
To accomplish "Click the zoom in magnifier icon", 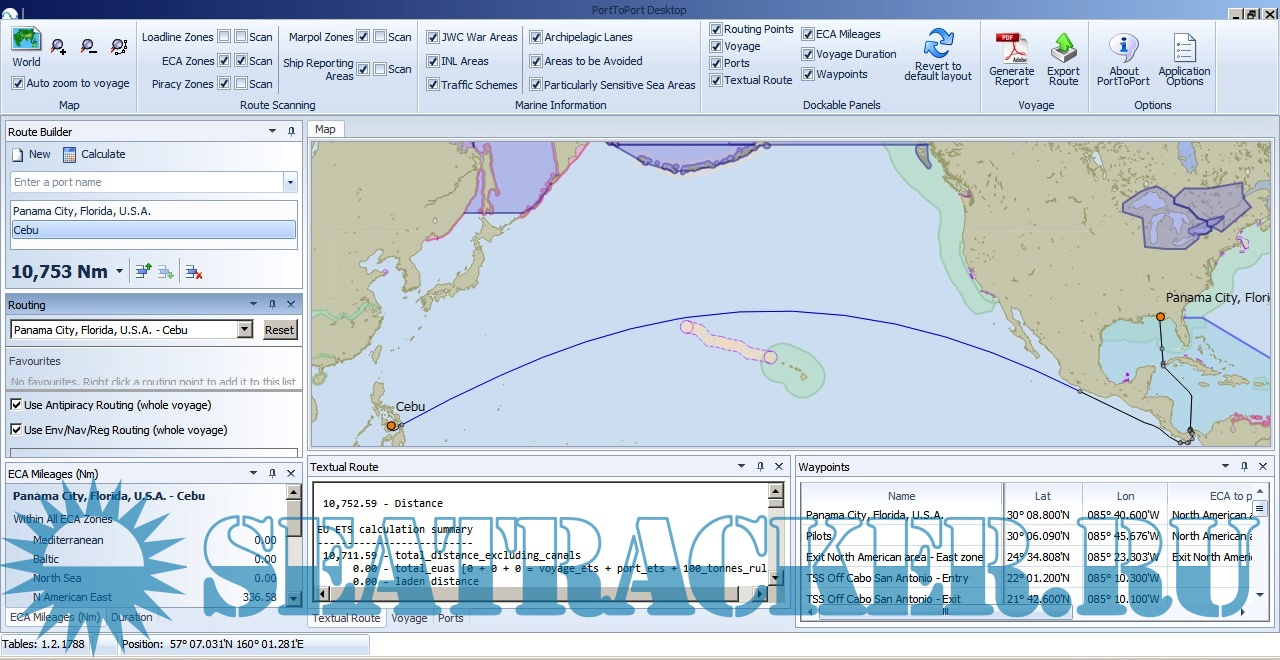I will click(x=59, y=46).
